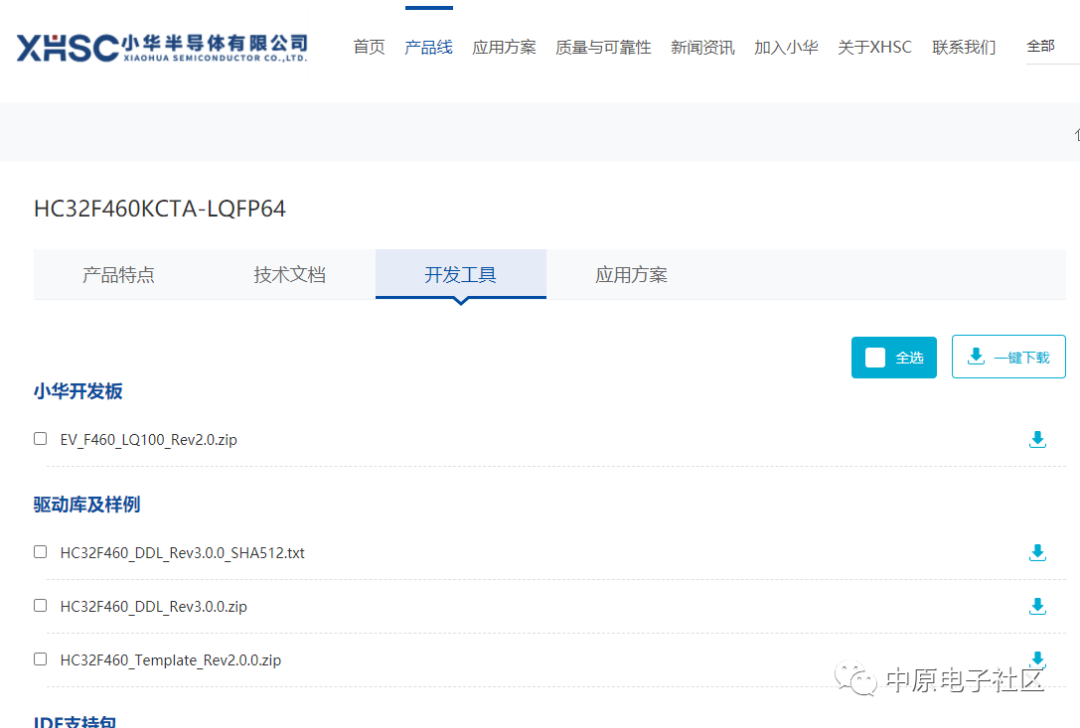Open the 关于XHSC menu item
This screenshot has height=728, width=1080.
click(x=875, y=47)
